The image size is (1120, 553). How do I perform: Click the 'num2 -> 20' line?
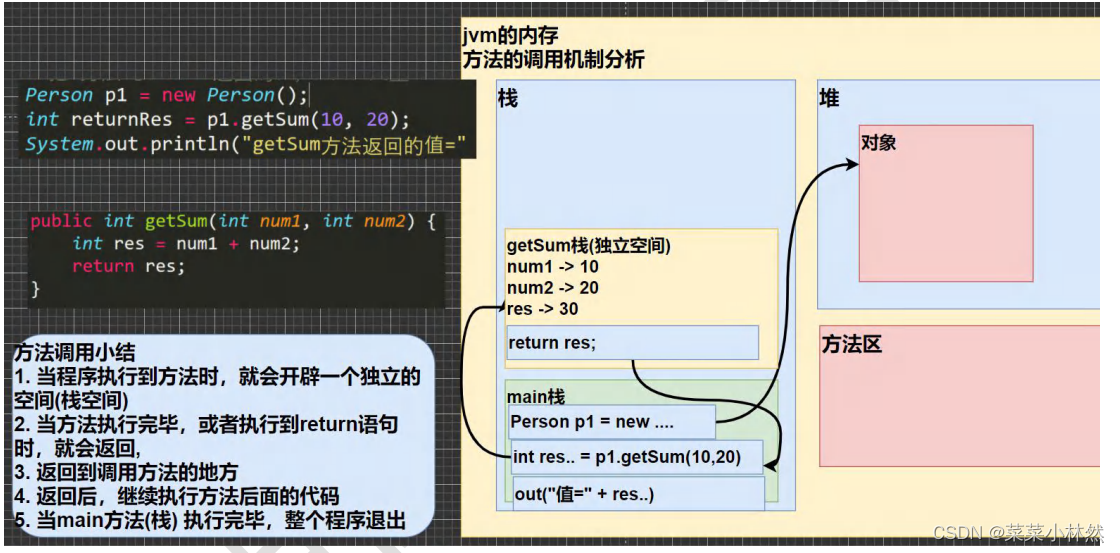click(553, 288)
